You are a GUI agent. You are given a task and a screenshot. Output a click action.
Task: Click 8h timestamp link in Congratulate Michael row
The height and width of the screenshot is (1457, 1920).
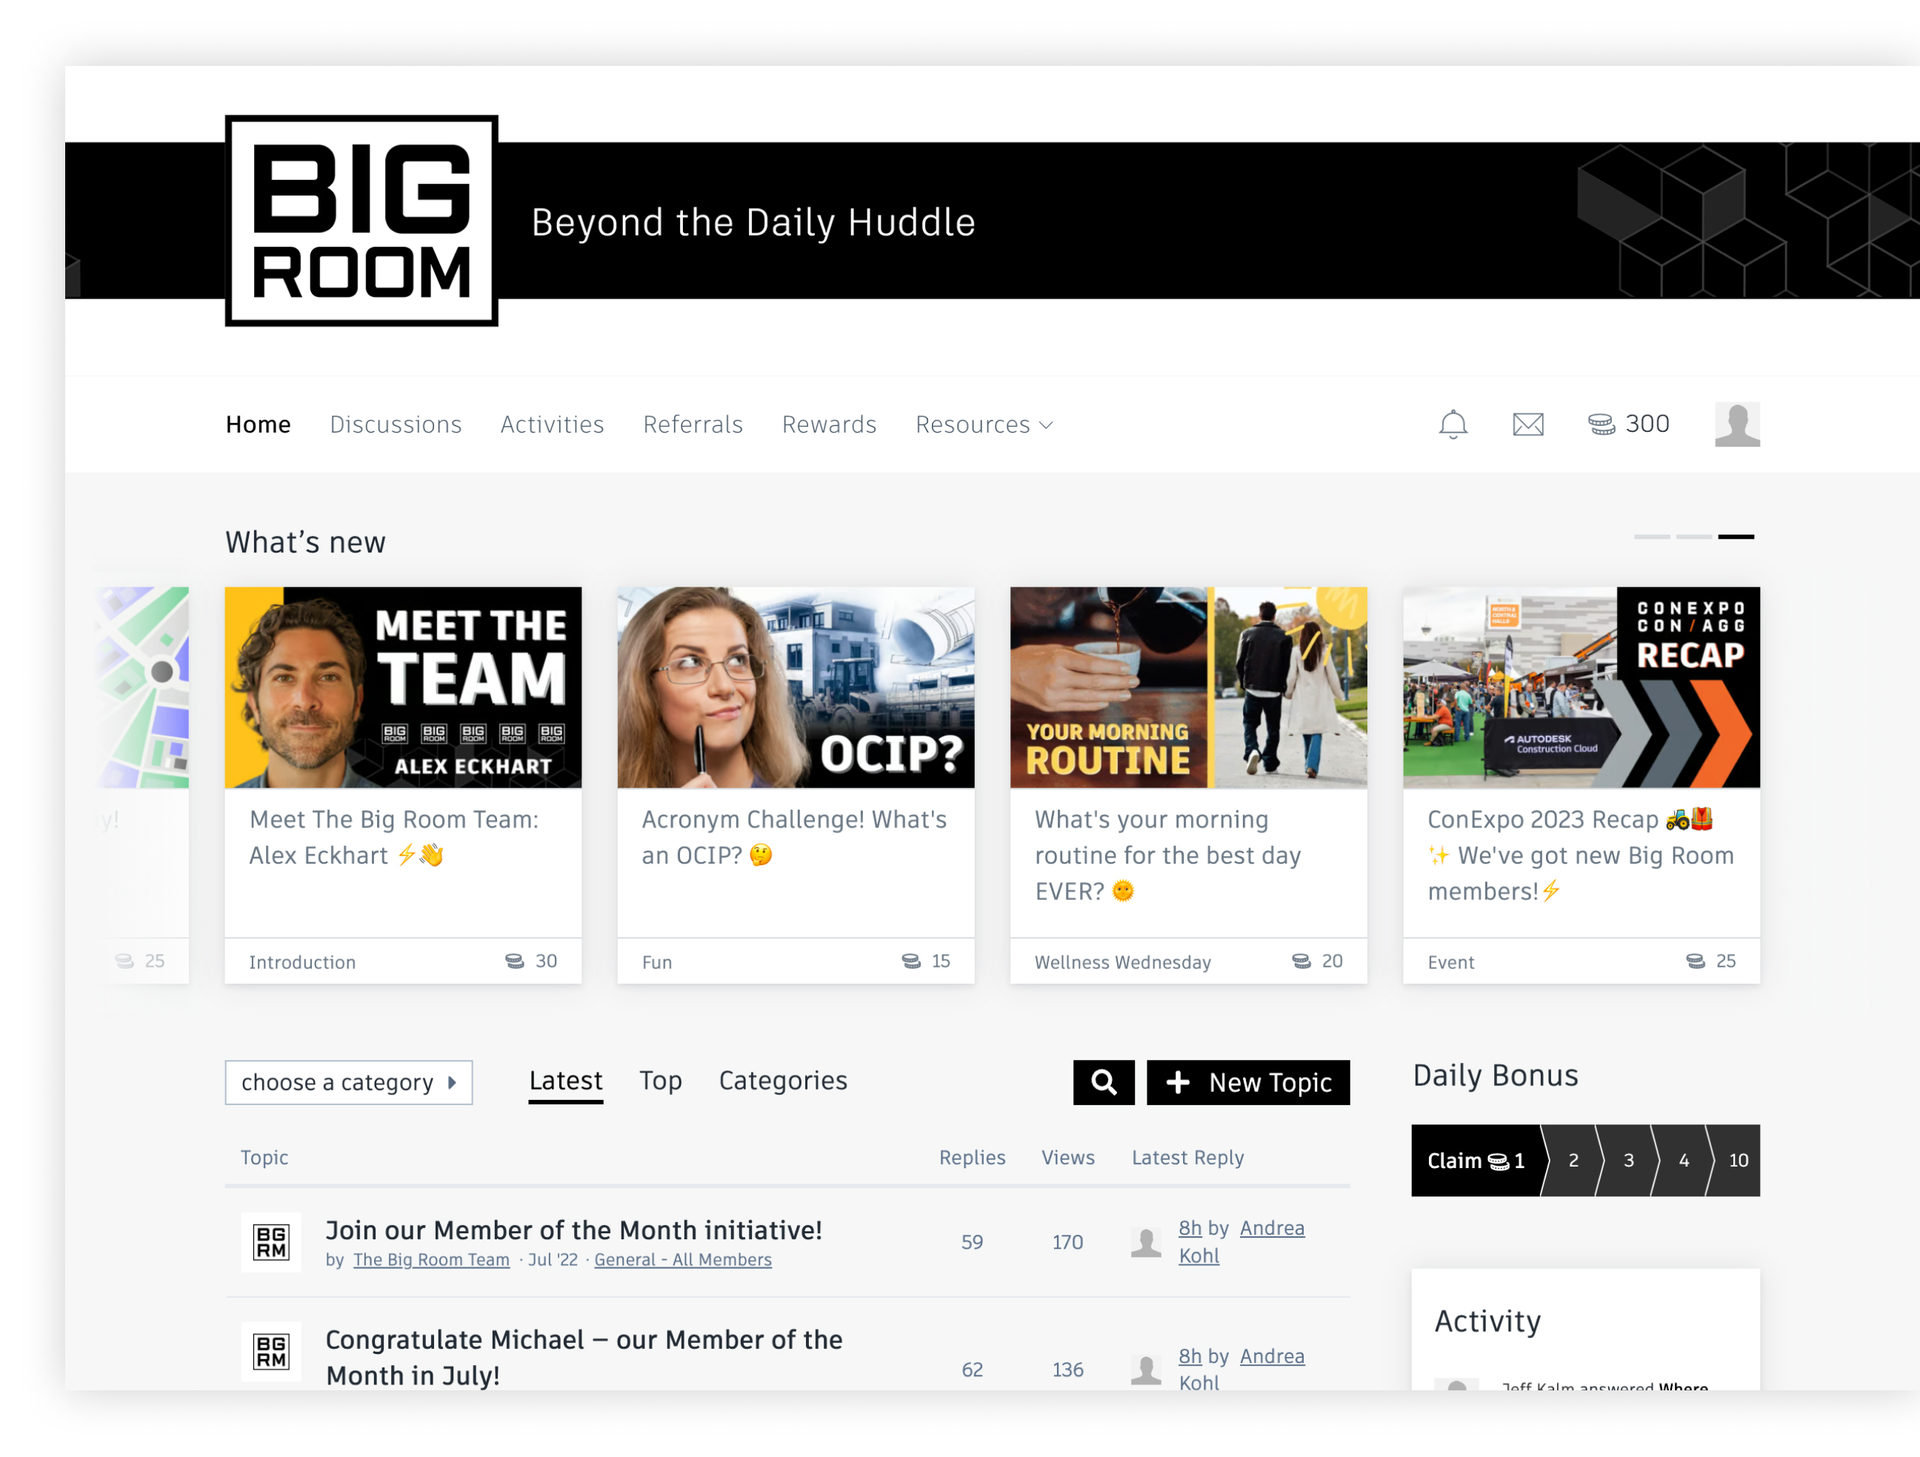point(1190,1356)
